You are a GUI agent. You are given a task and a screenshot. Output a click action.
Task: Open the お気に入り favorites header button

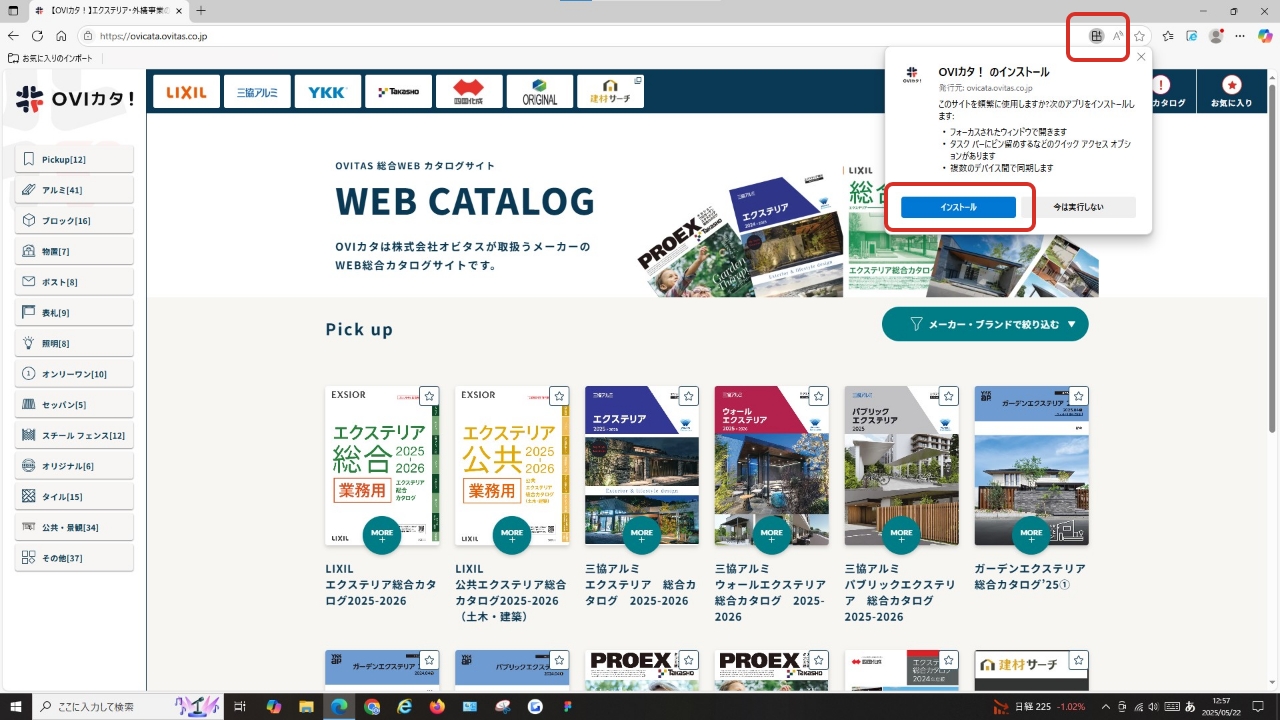(x=1232, y=92)
